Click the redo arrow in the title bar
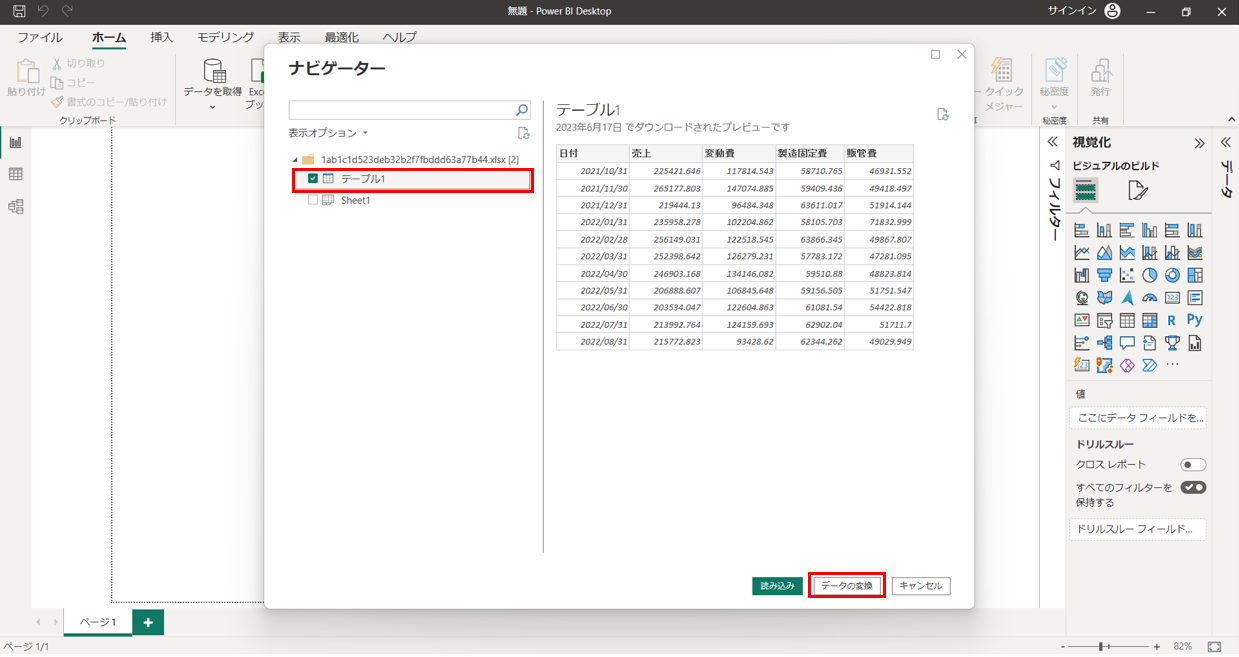The width and height of the screenshot is (1239, 657). (x=68, y=11)
